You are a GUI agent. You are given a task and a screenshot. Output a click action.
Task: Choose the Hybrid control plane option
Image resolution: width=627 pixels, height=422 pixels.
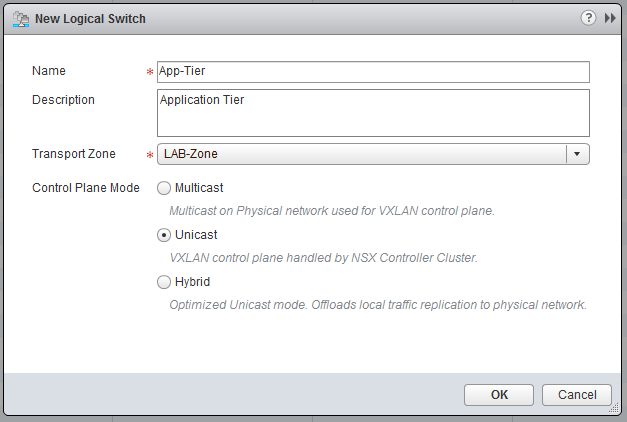pos(164,283)
